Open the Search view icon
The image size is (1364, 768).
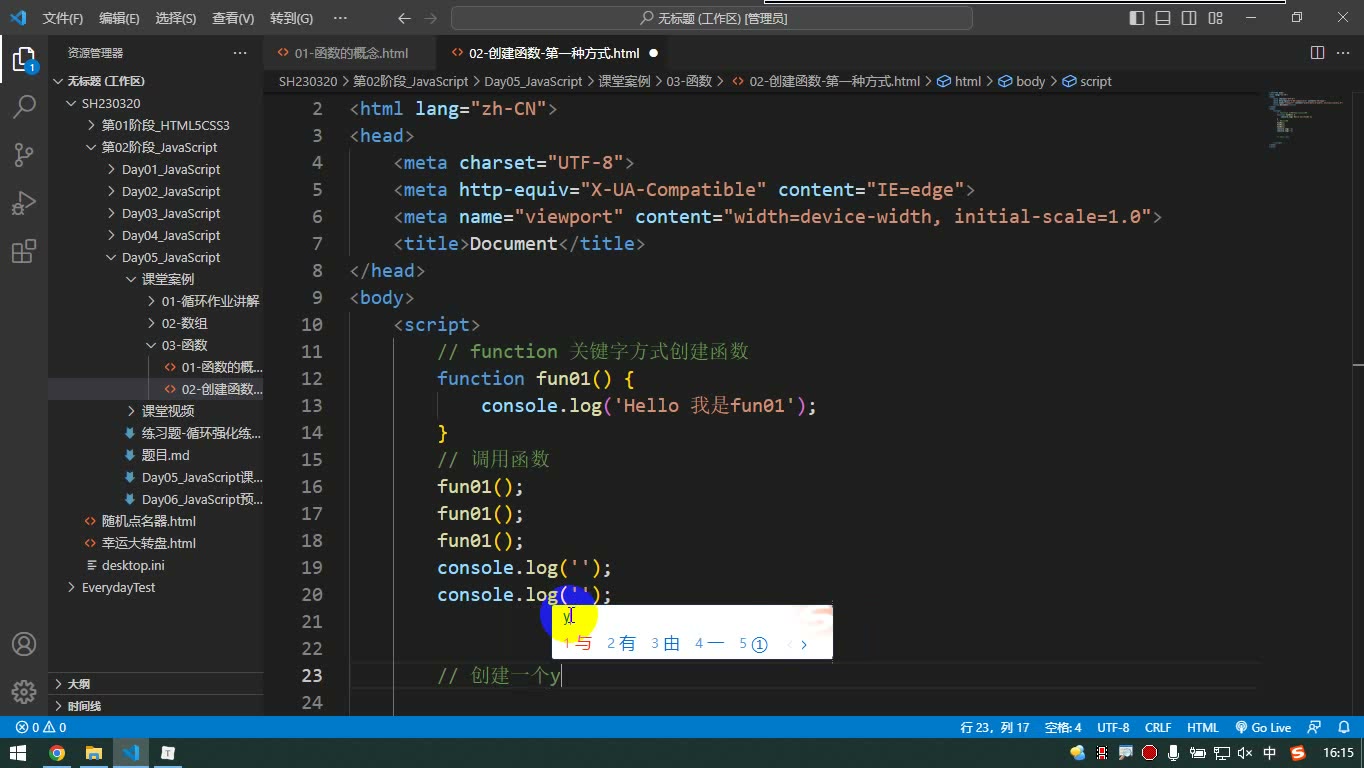[x=23, y=107]
